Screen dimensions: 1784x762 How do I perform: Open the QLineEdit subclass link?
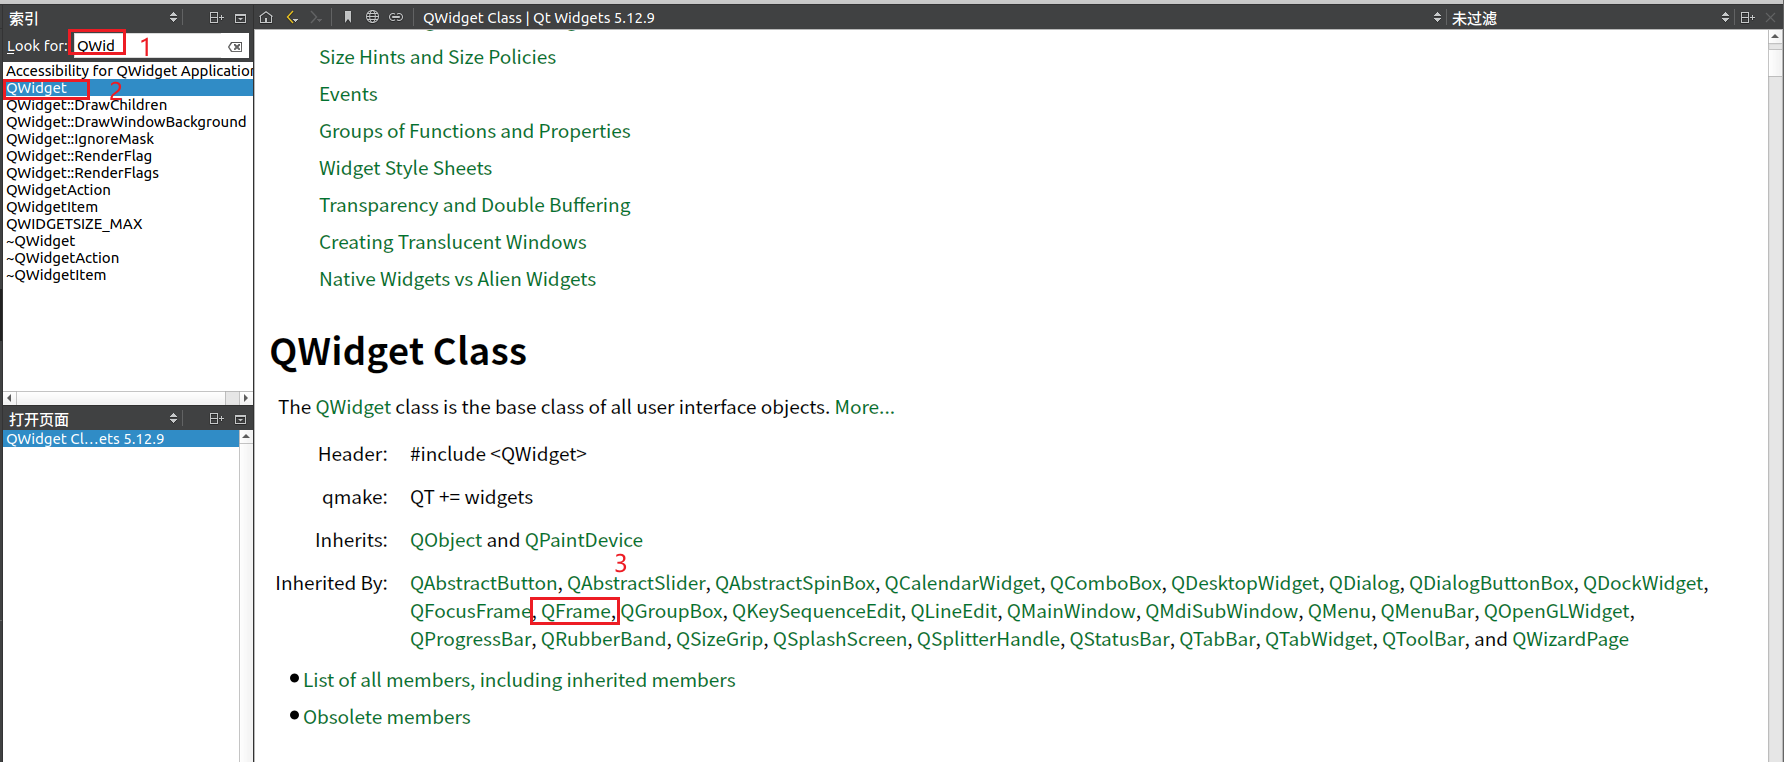pos(954,611)
